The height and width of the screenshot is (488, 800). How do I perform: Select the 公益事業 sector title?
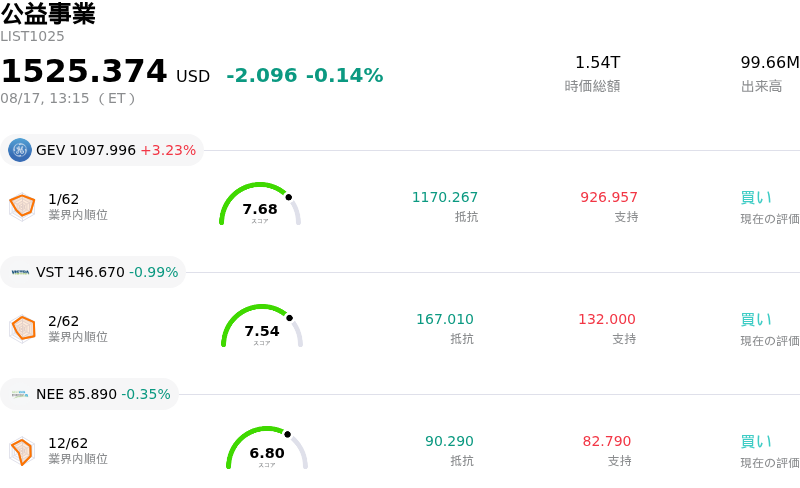point(48,13)
